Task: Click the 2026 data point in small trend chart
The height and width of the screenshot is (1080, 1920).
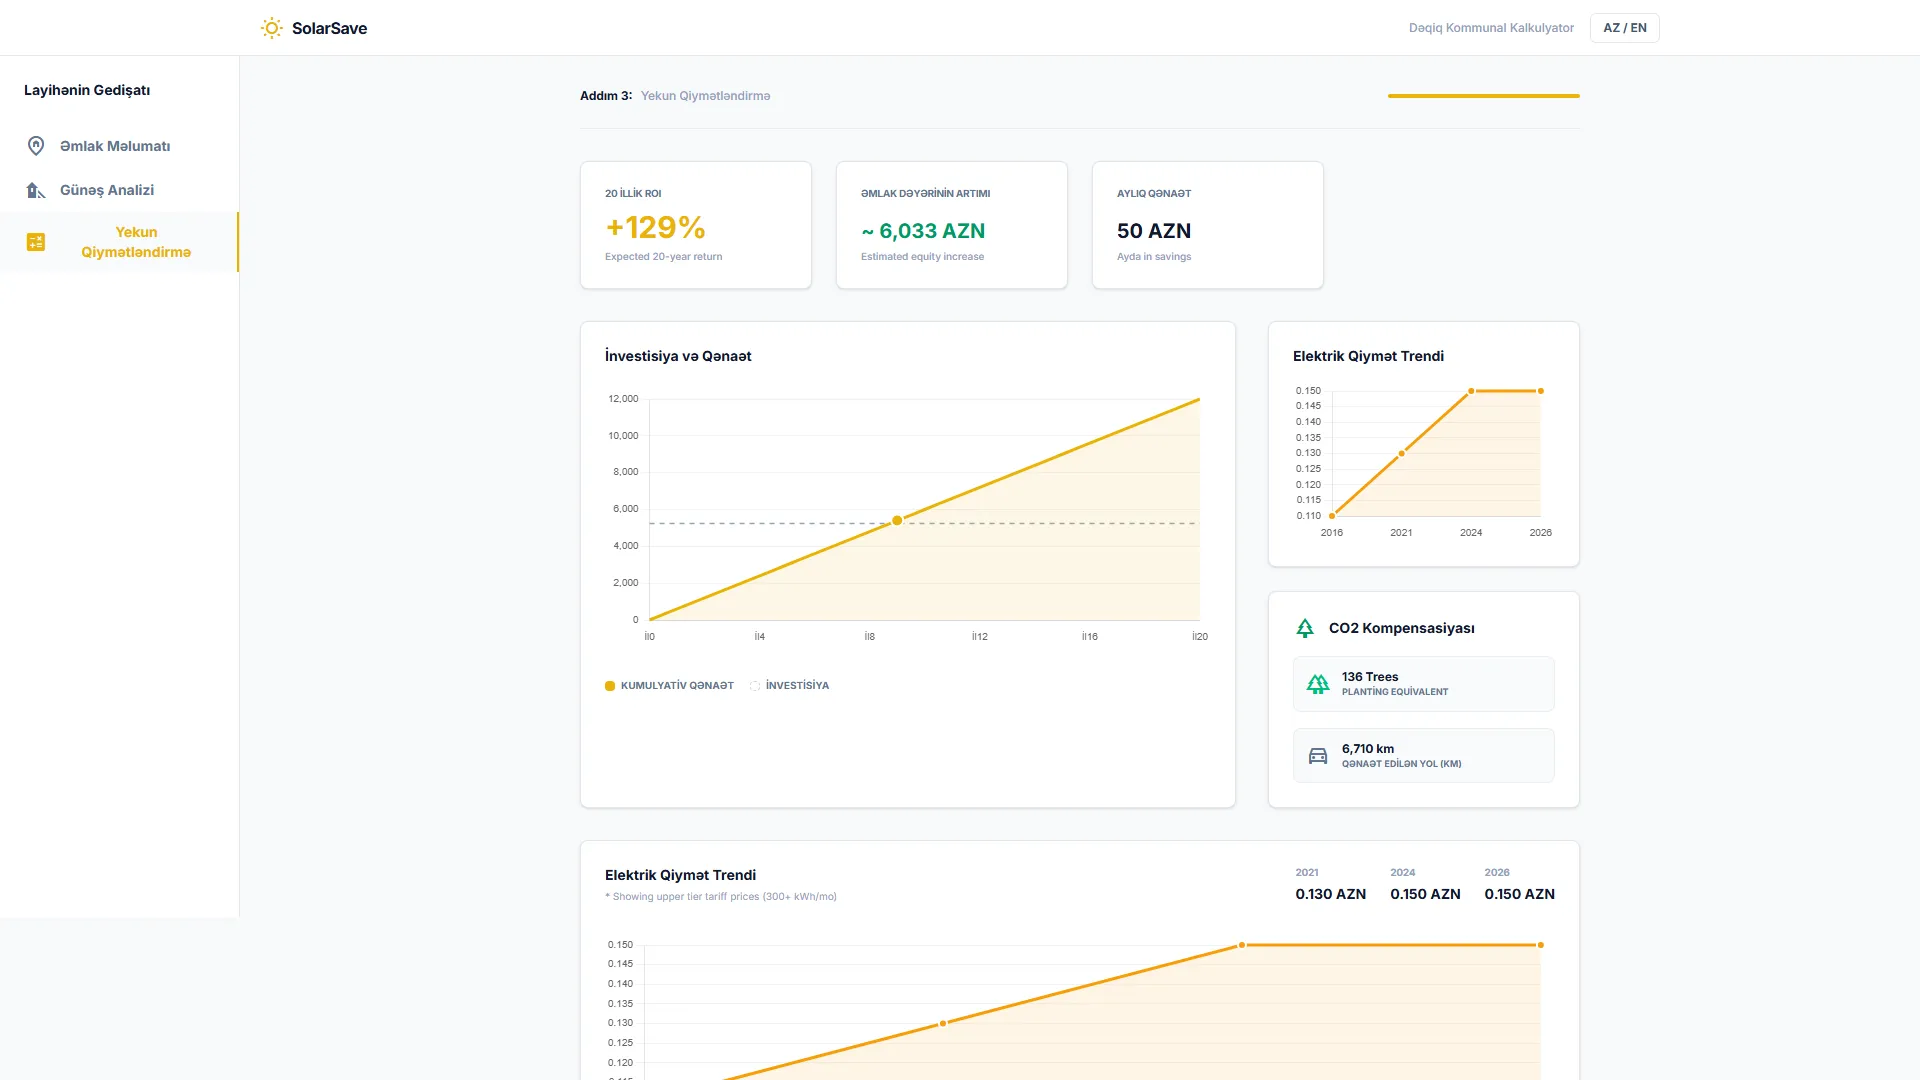Action: tap(1541, 391)
